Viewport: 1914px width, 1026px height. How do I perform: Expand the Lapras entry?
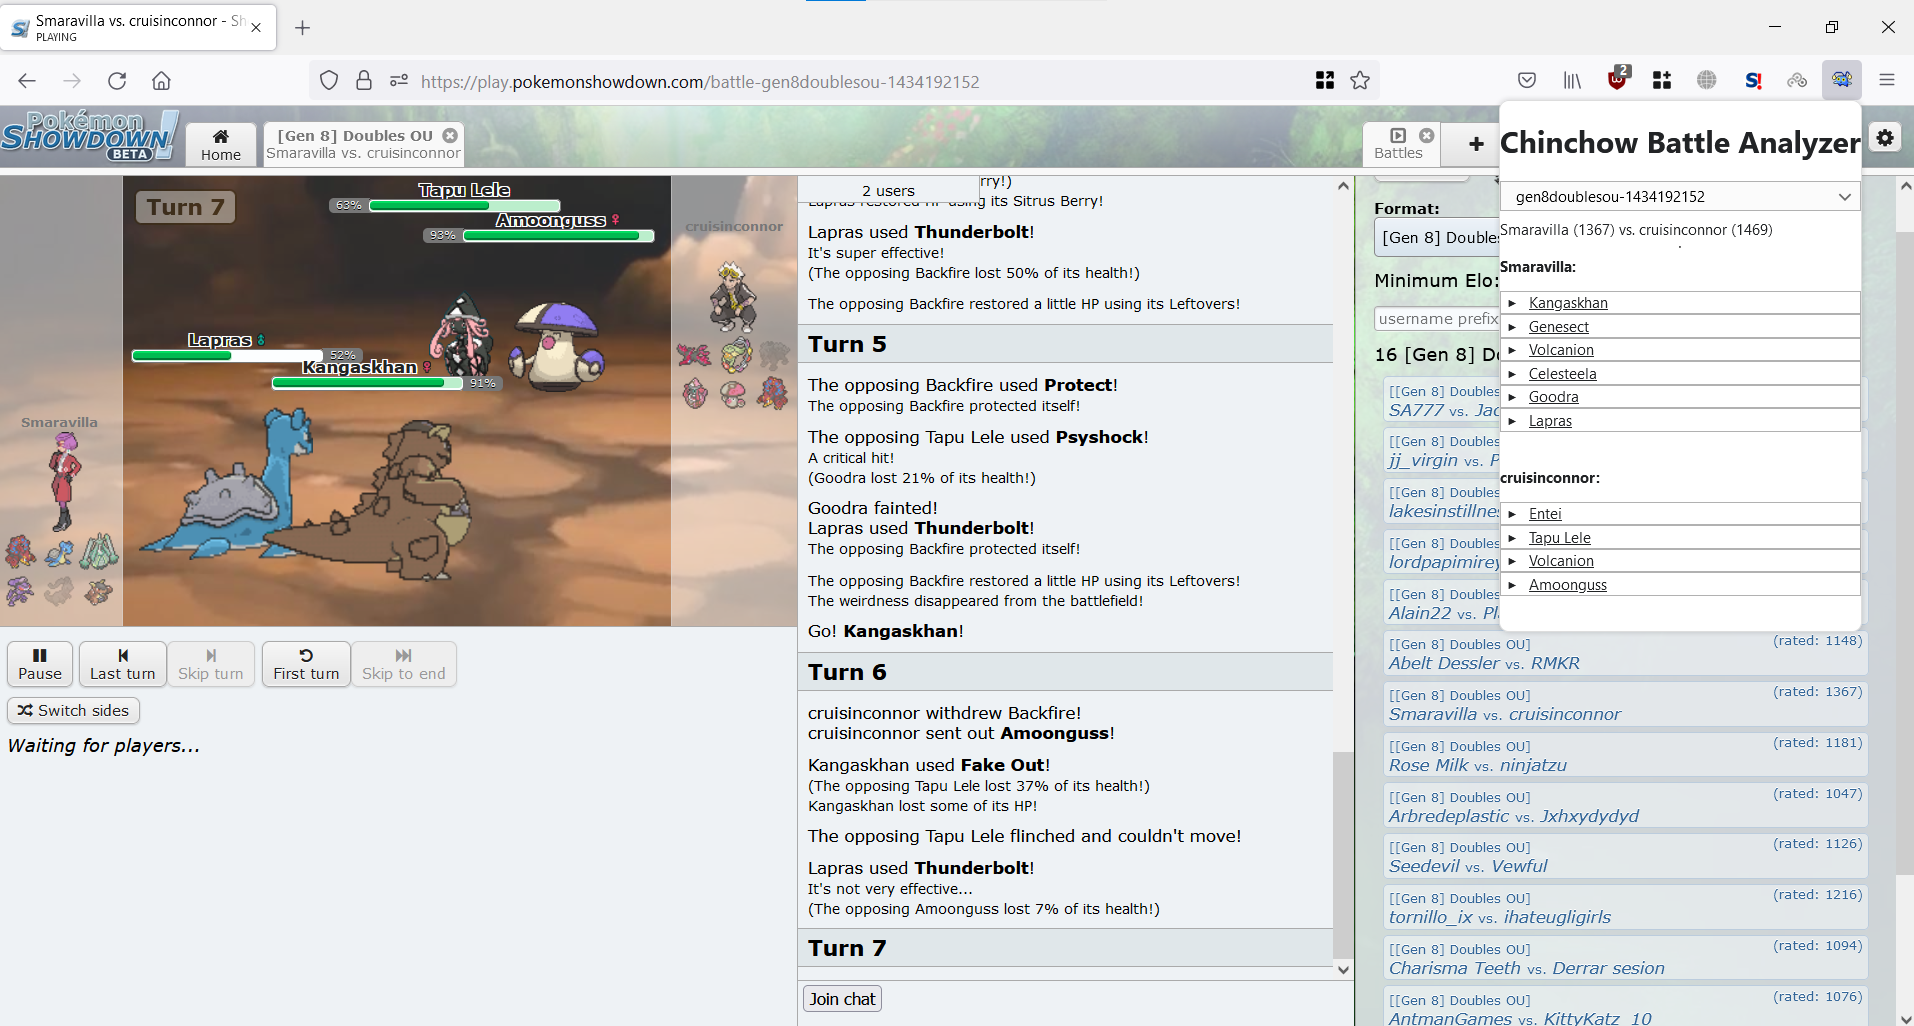(1680, 421)
